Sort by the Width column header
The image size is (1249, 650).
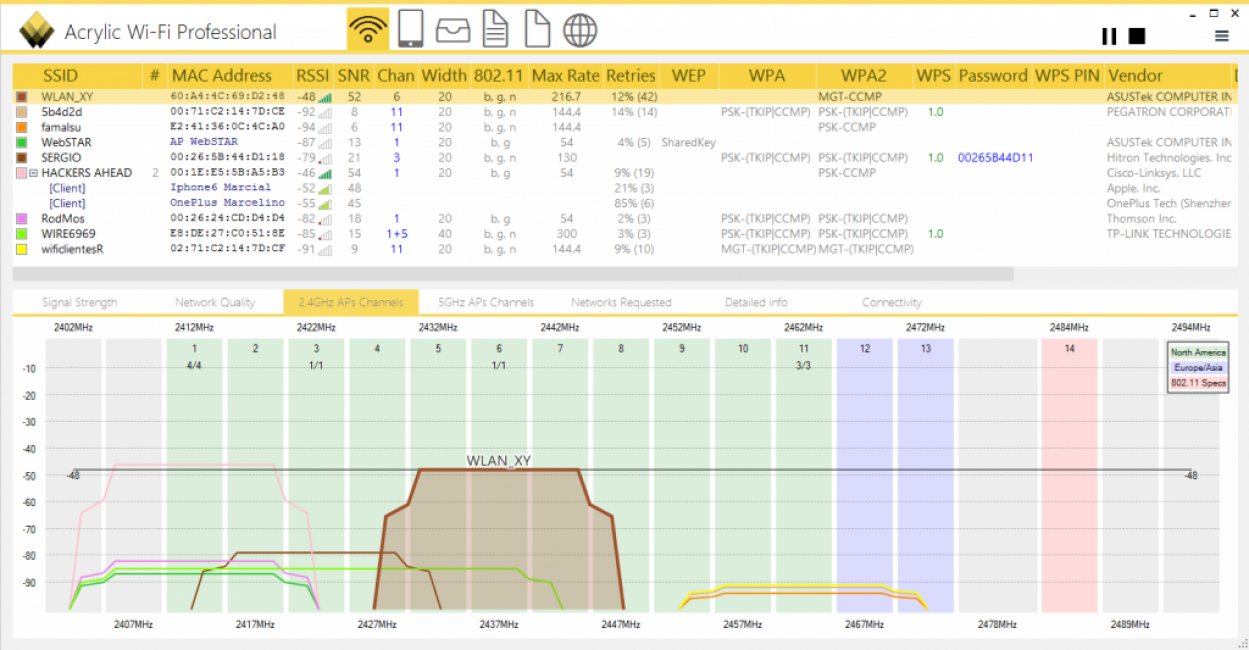[x=444, y=75]
